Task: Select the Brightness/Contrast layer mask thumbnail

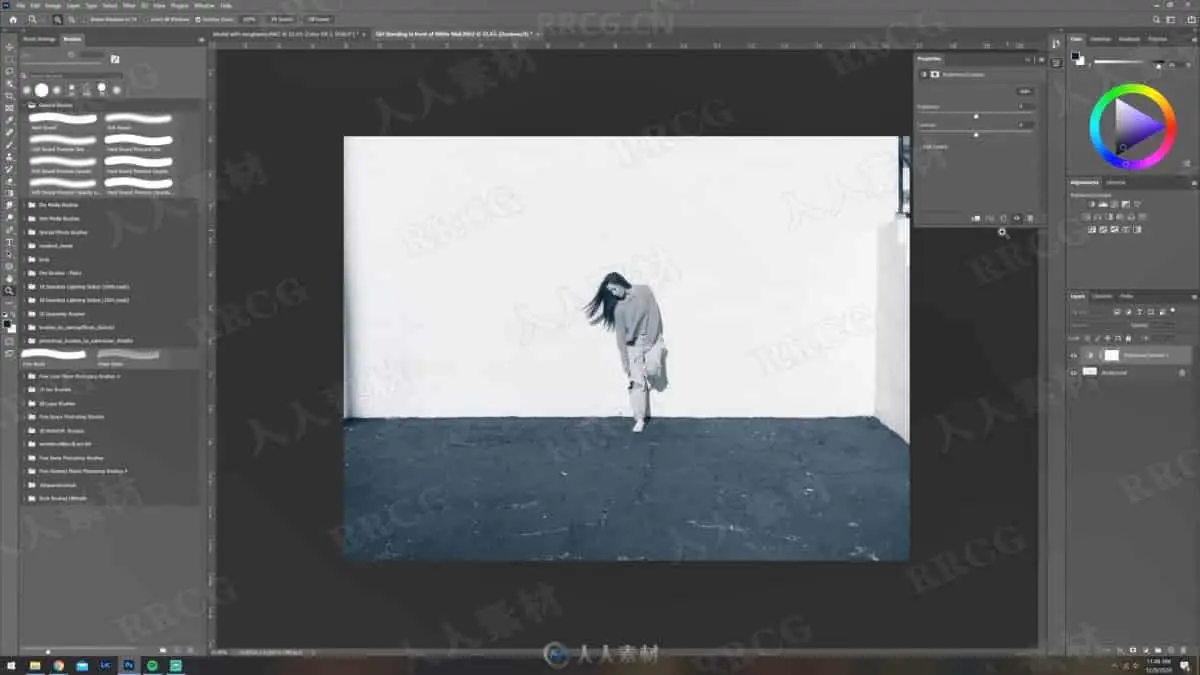Action: 1111,356
